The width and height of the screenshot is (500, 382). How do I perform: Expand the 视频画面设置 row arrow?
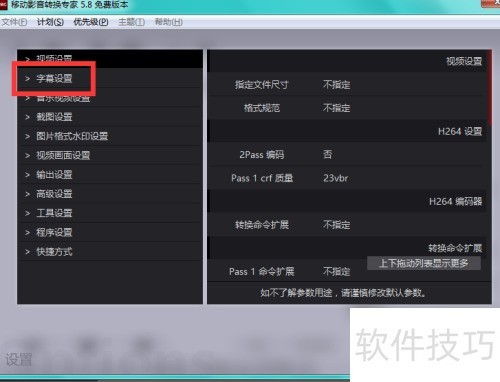pyautogui.click(x=27, y=156)
